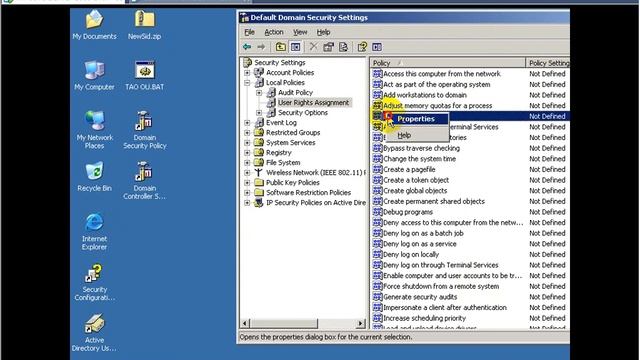Image resolution: width=640 pixels, height=360 pixels.
Task: Expand the File System node
Action: pyautogui.click(x=247, y=163)
